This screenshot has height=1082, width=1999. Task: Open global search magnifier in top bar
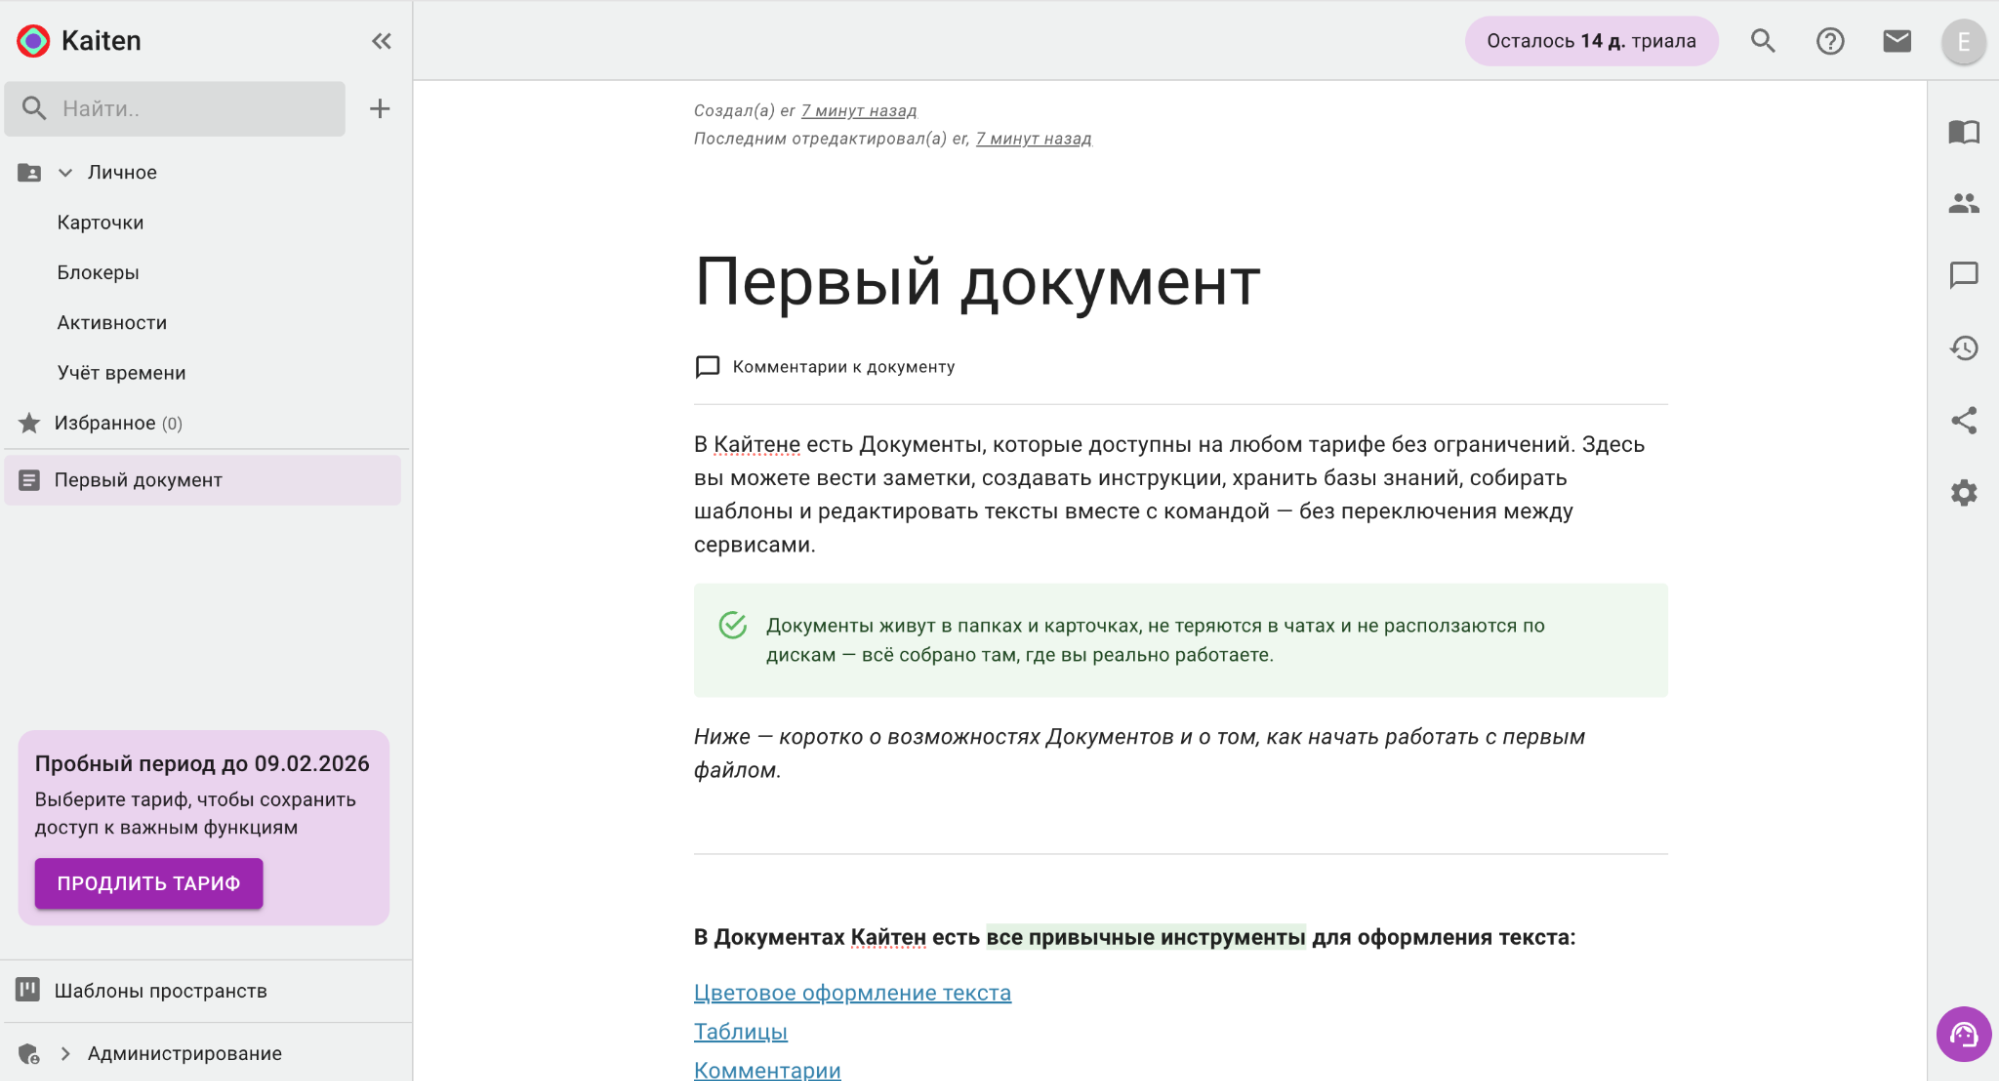click(x=1763, y=41)
